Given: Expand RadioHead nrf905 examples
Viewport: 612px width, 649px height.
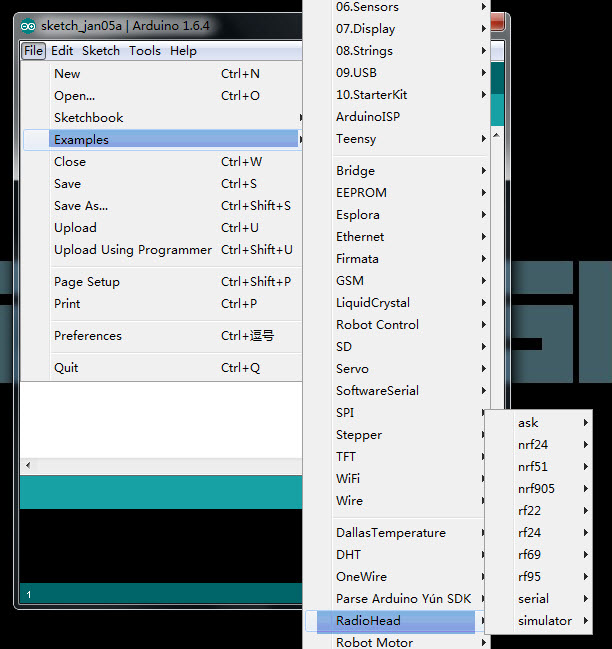Looking at the screenshot, I should click(539, 488).
